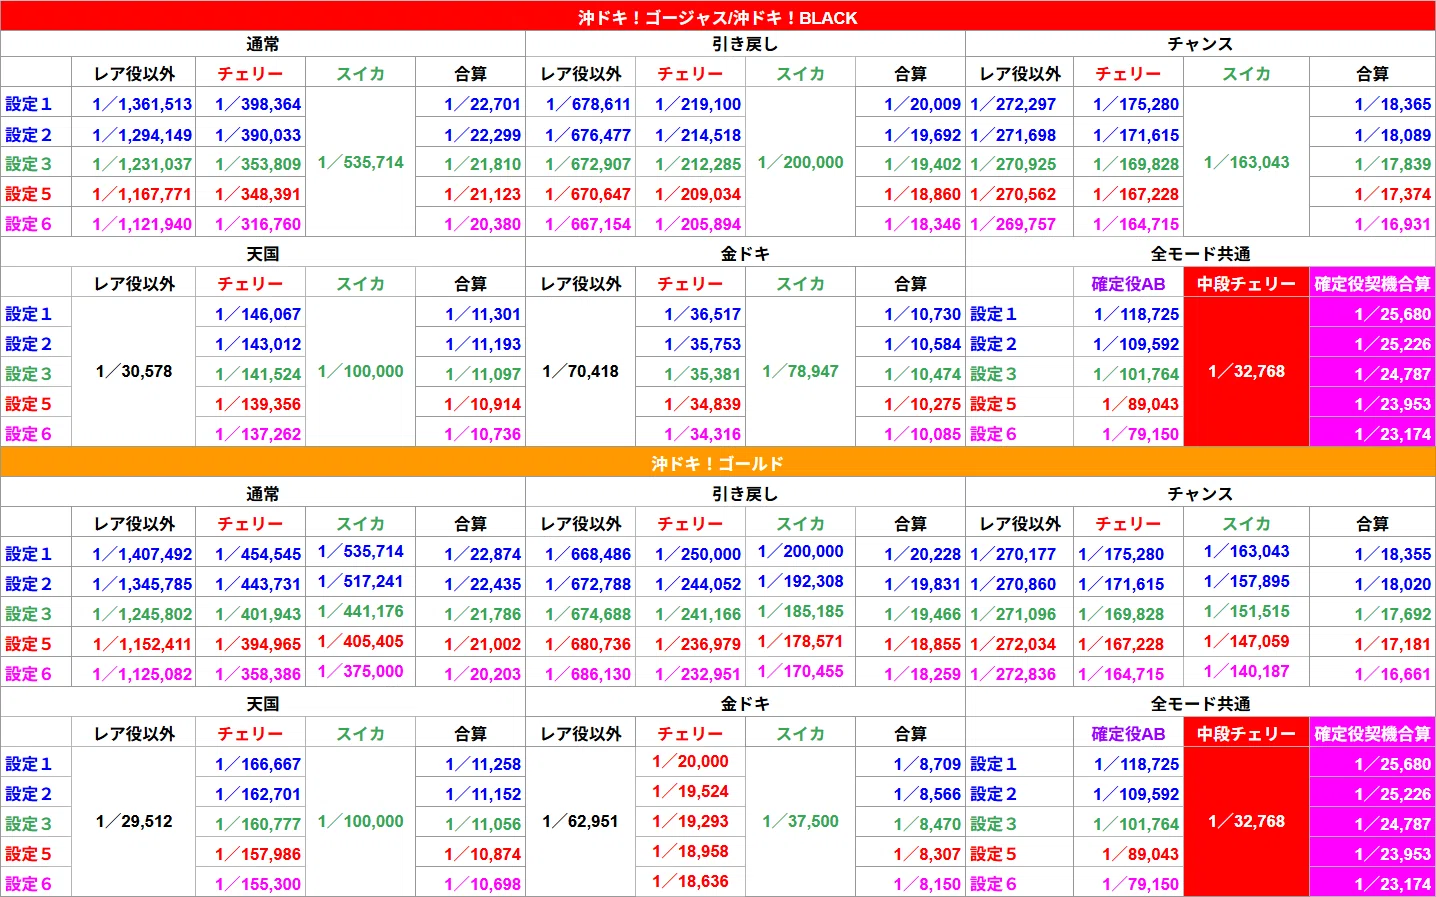Select the cell "1／316,760"
Viewport: 1436px width, 897px height.
[250, 224]
